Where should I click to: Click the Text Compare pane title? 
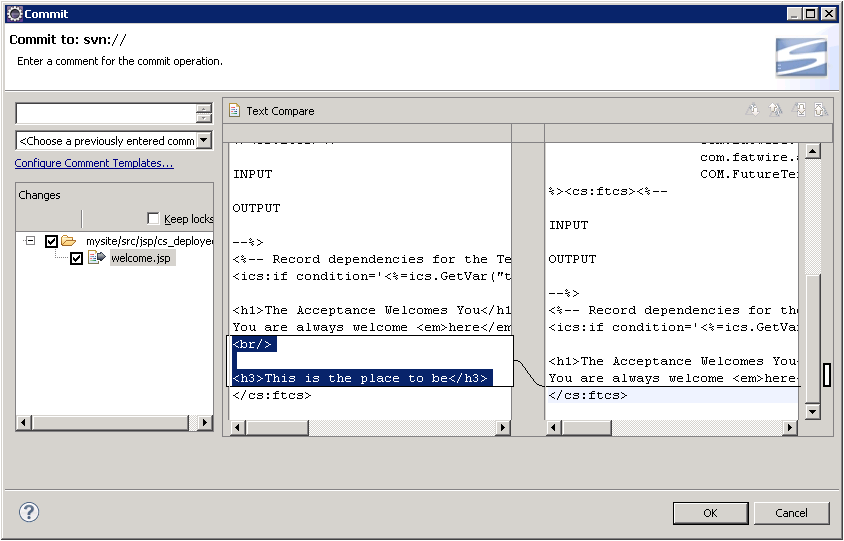click(280, 111)
